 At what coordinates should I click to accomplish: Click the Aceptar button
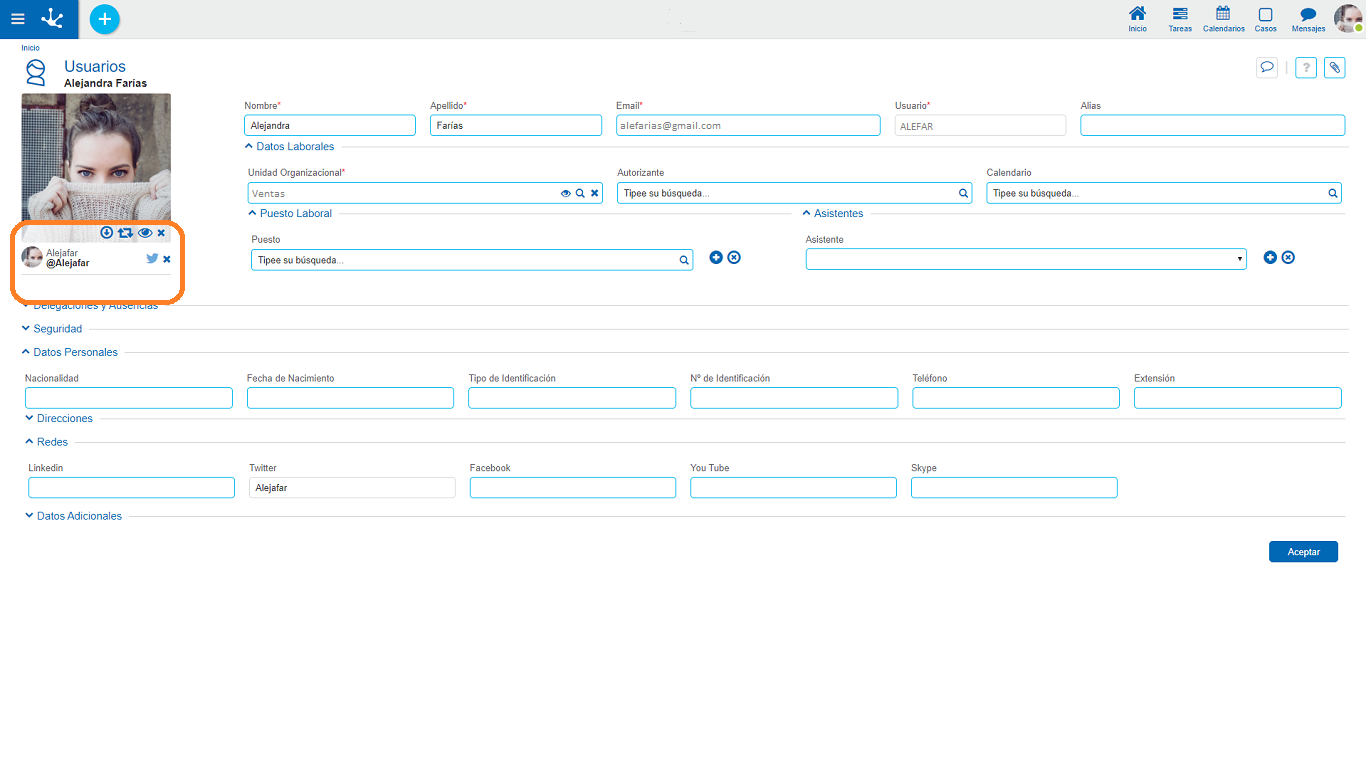[x=1303, y=552]
